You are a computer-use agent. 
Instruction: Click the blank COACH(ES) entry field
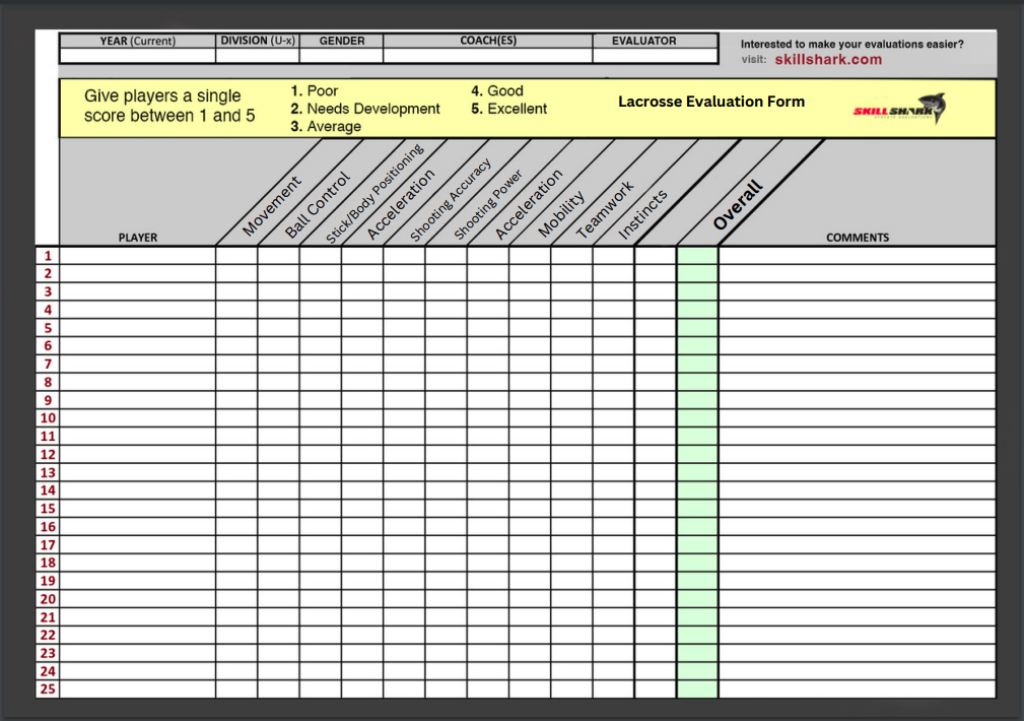487,57
